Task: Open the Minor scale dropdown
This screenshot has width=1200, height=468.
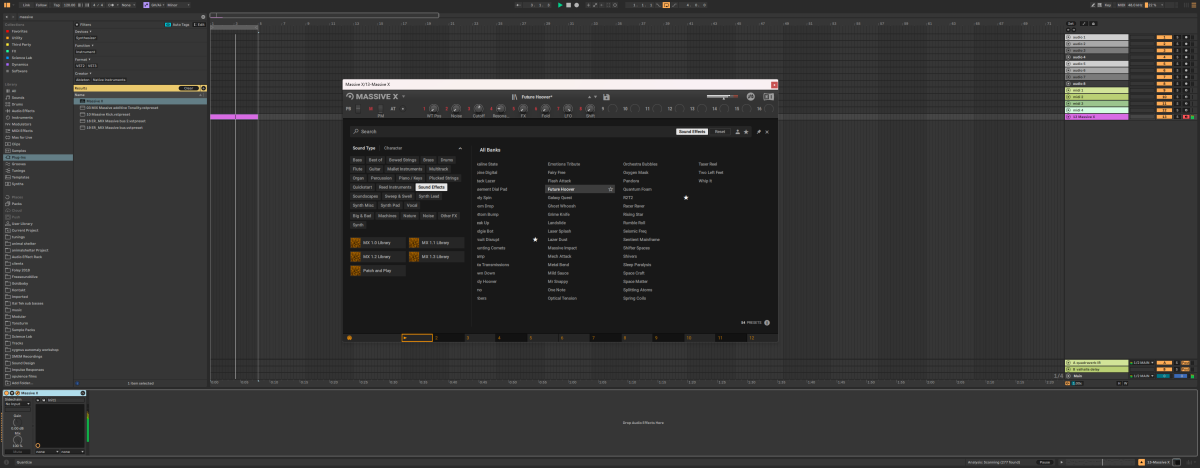Action: pos(178,5)
